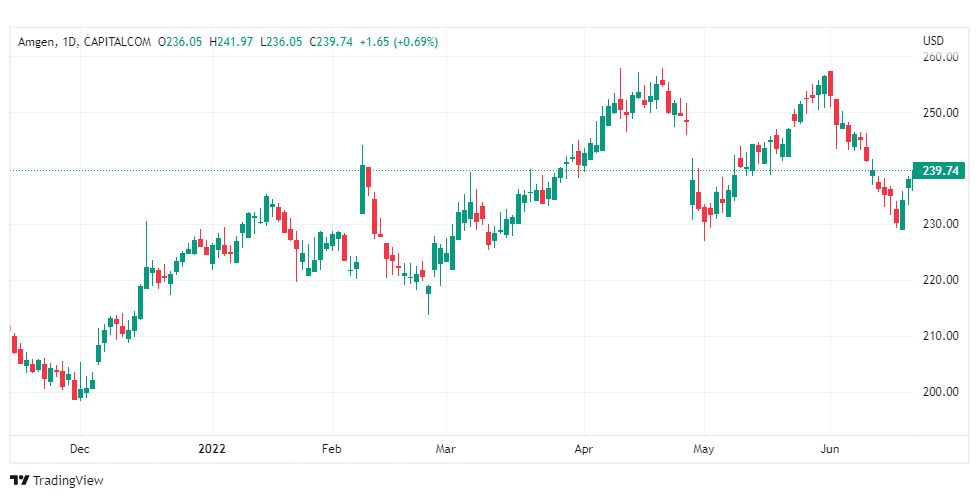This screenshot has width=979, height=498.
Task: Click the May time axis label
Action: 704,449
